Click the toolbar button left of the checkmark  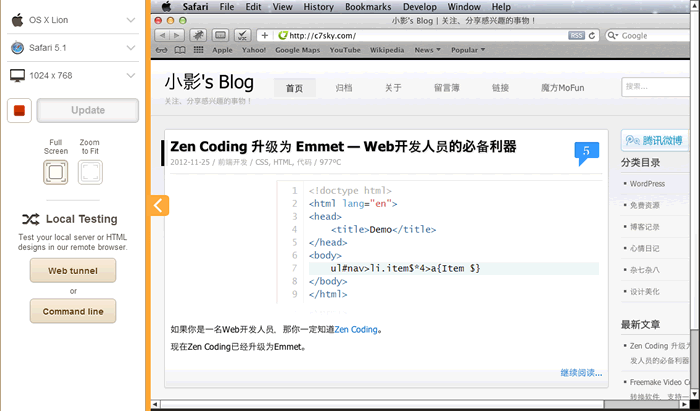[x=220, y=36]
